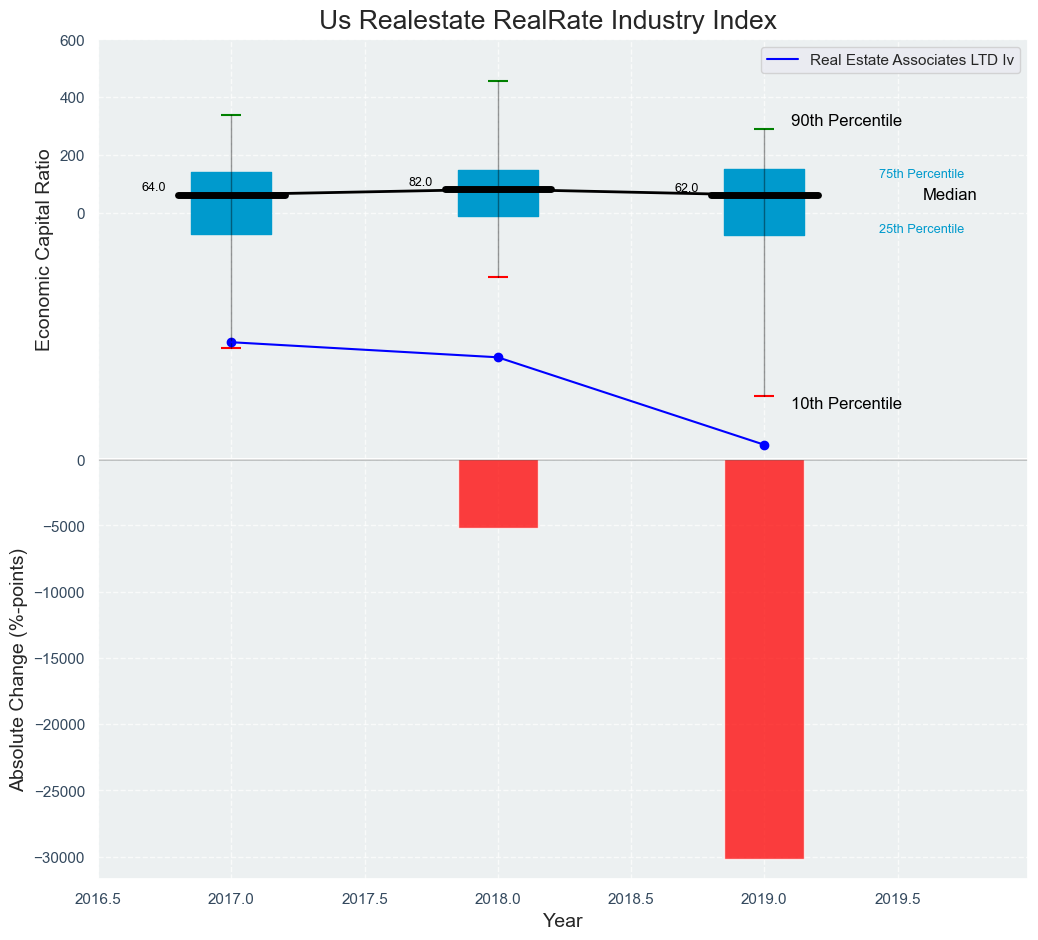The width and height of the screenshot is (1038, 940).
Task: Click the 90th Percentile annotation
Action: pos(846,121)
